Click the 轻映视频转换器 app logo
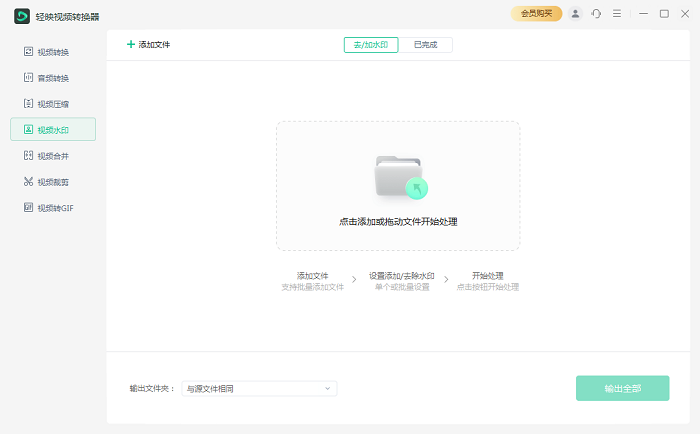Image resolution: width=700 pixels, height=434 pixels. click(21, 16)
